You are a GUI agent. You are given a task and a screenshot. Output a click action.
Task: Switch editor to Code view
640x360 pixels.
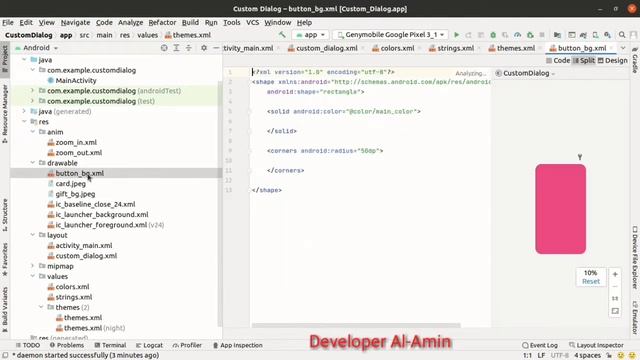coord(558,60)
